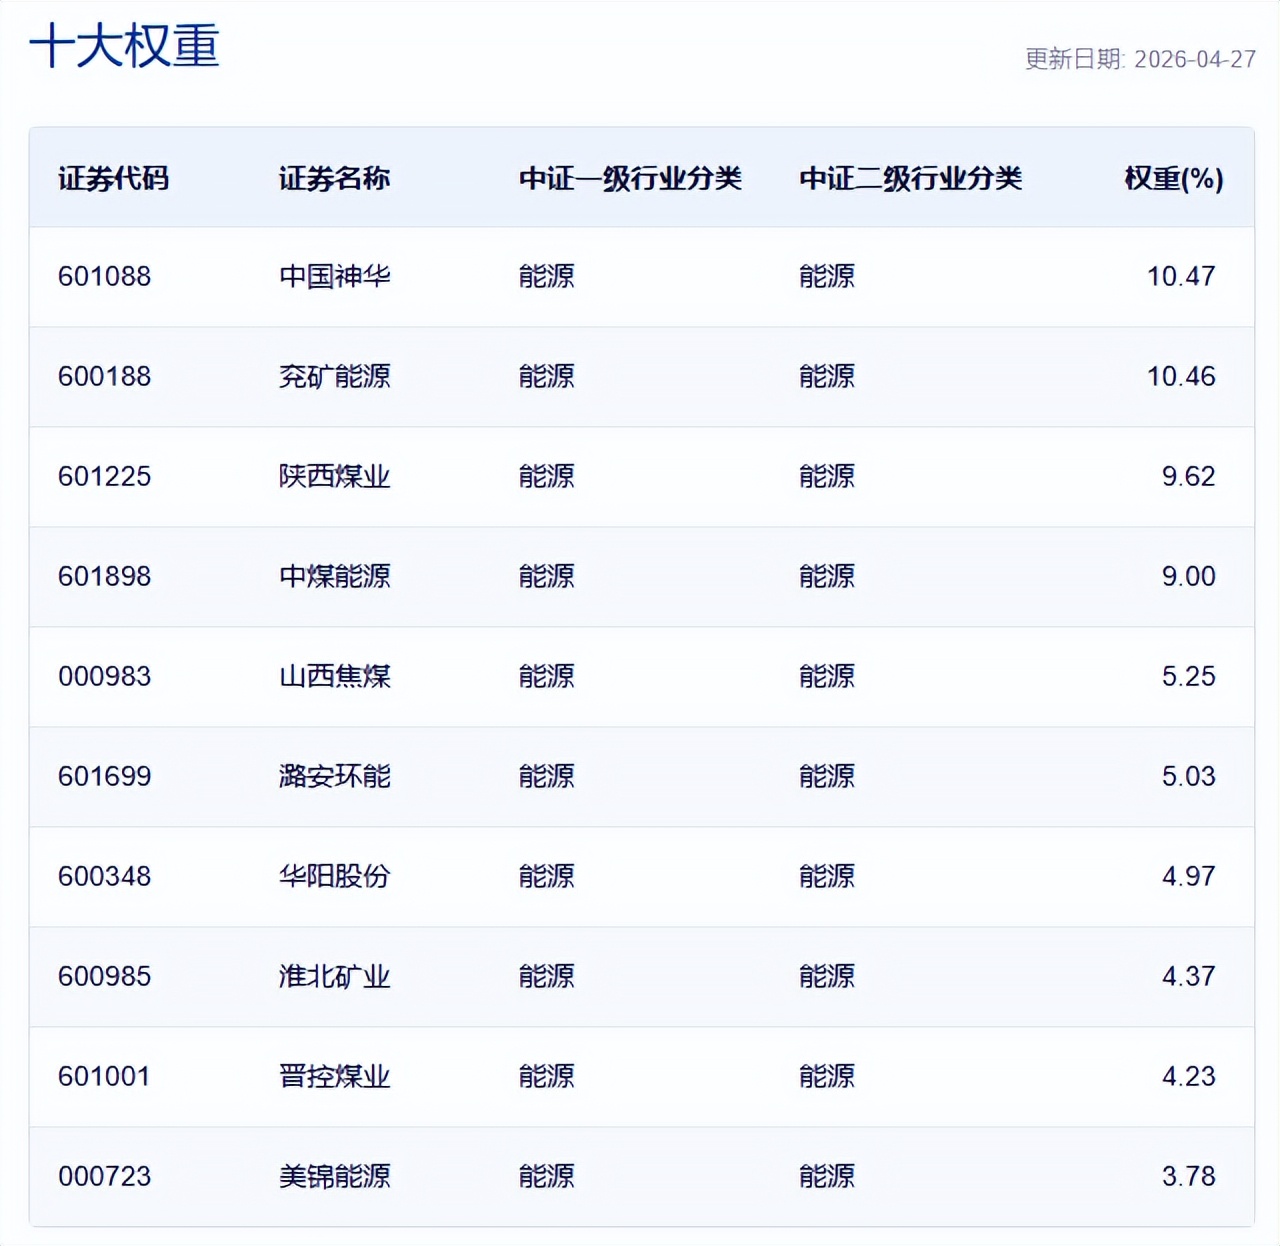
Task: Select the 华阳股份 security name
Action: [x=334, y=876]
